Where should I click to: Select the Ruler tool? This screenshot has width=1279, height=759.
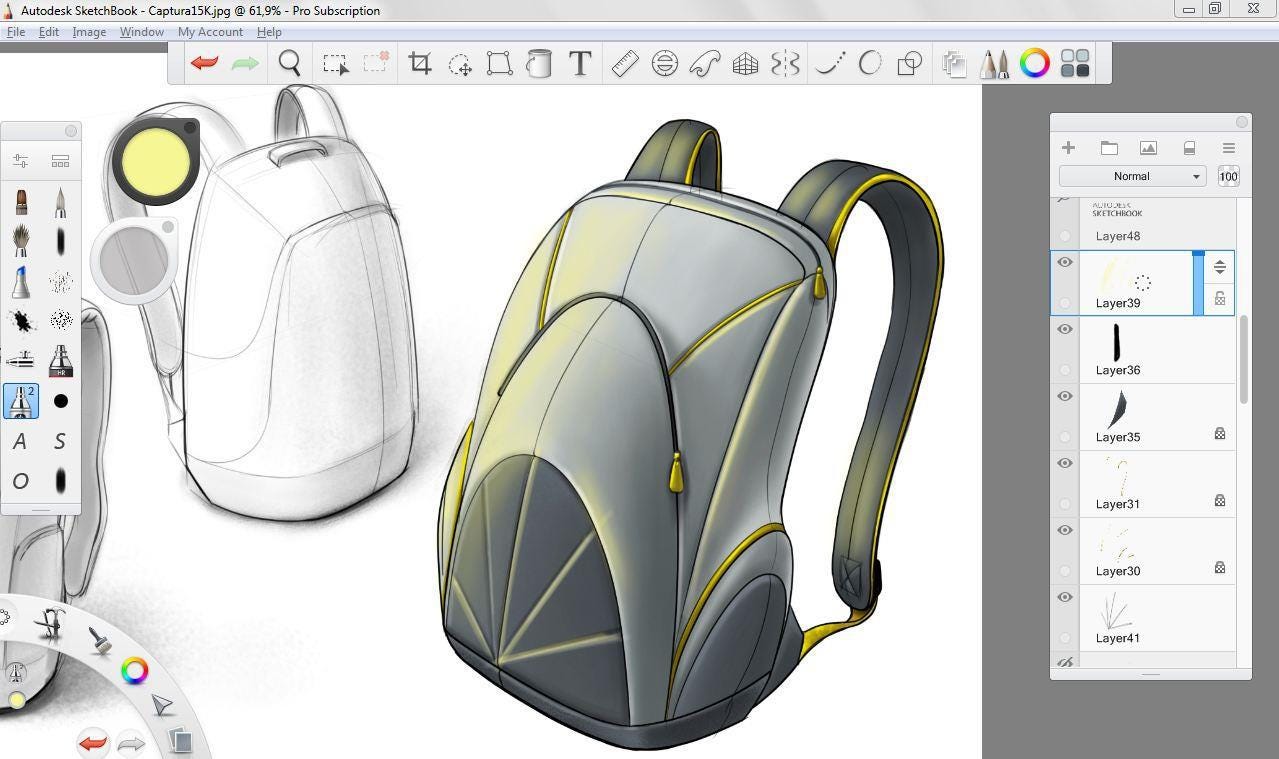[x=625, y=64]
